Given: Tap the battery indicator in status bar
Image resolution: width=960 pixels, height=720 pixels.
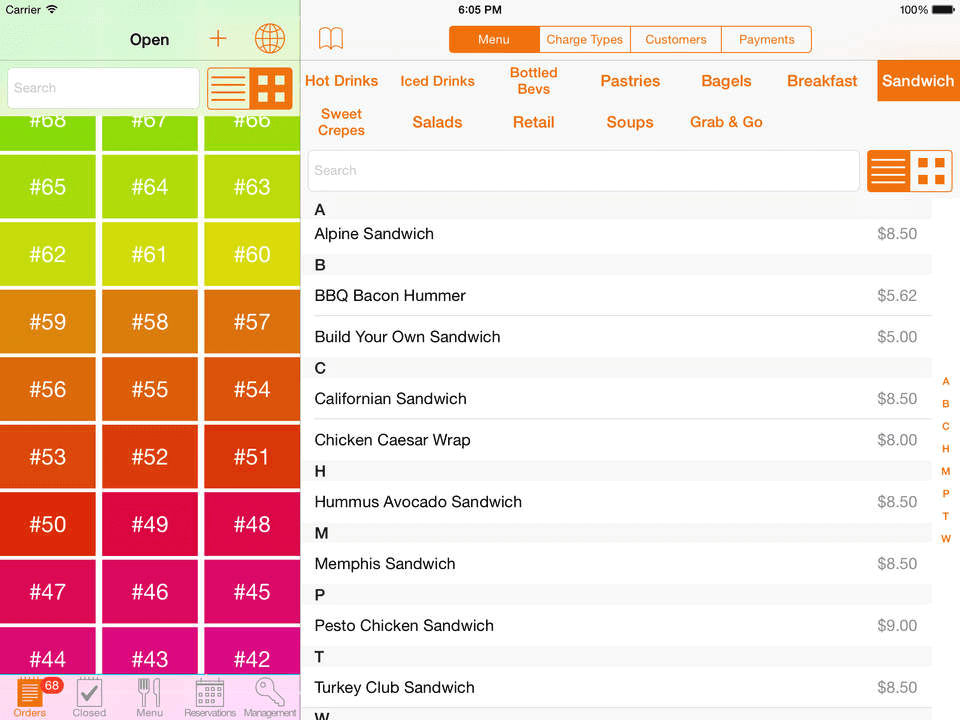Looking at the screenshot, I should click(943, 10).
